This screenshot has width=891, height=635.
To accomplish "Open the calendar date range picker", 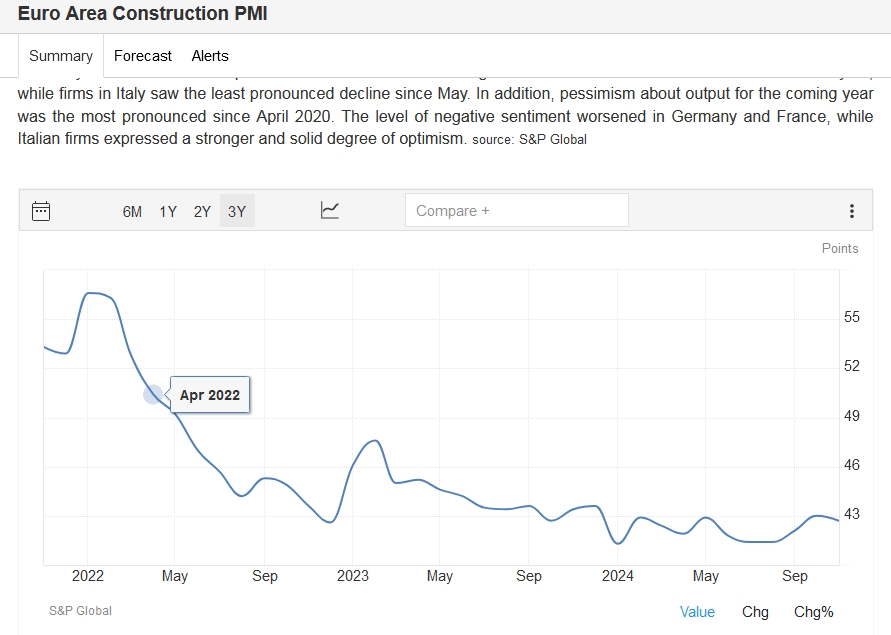I will coord(41,210).
